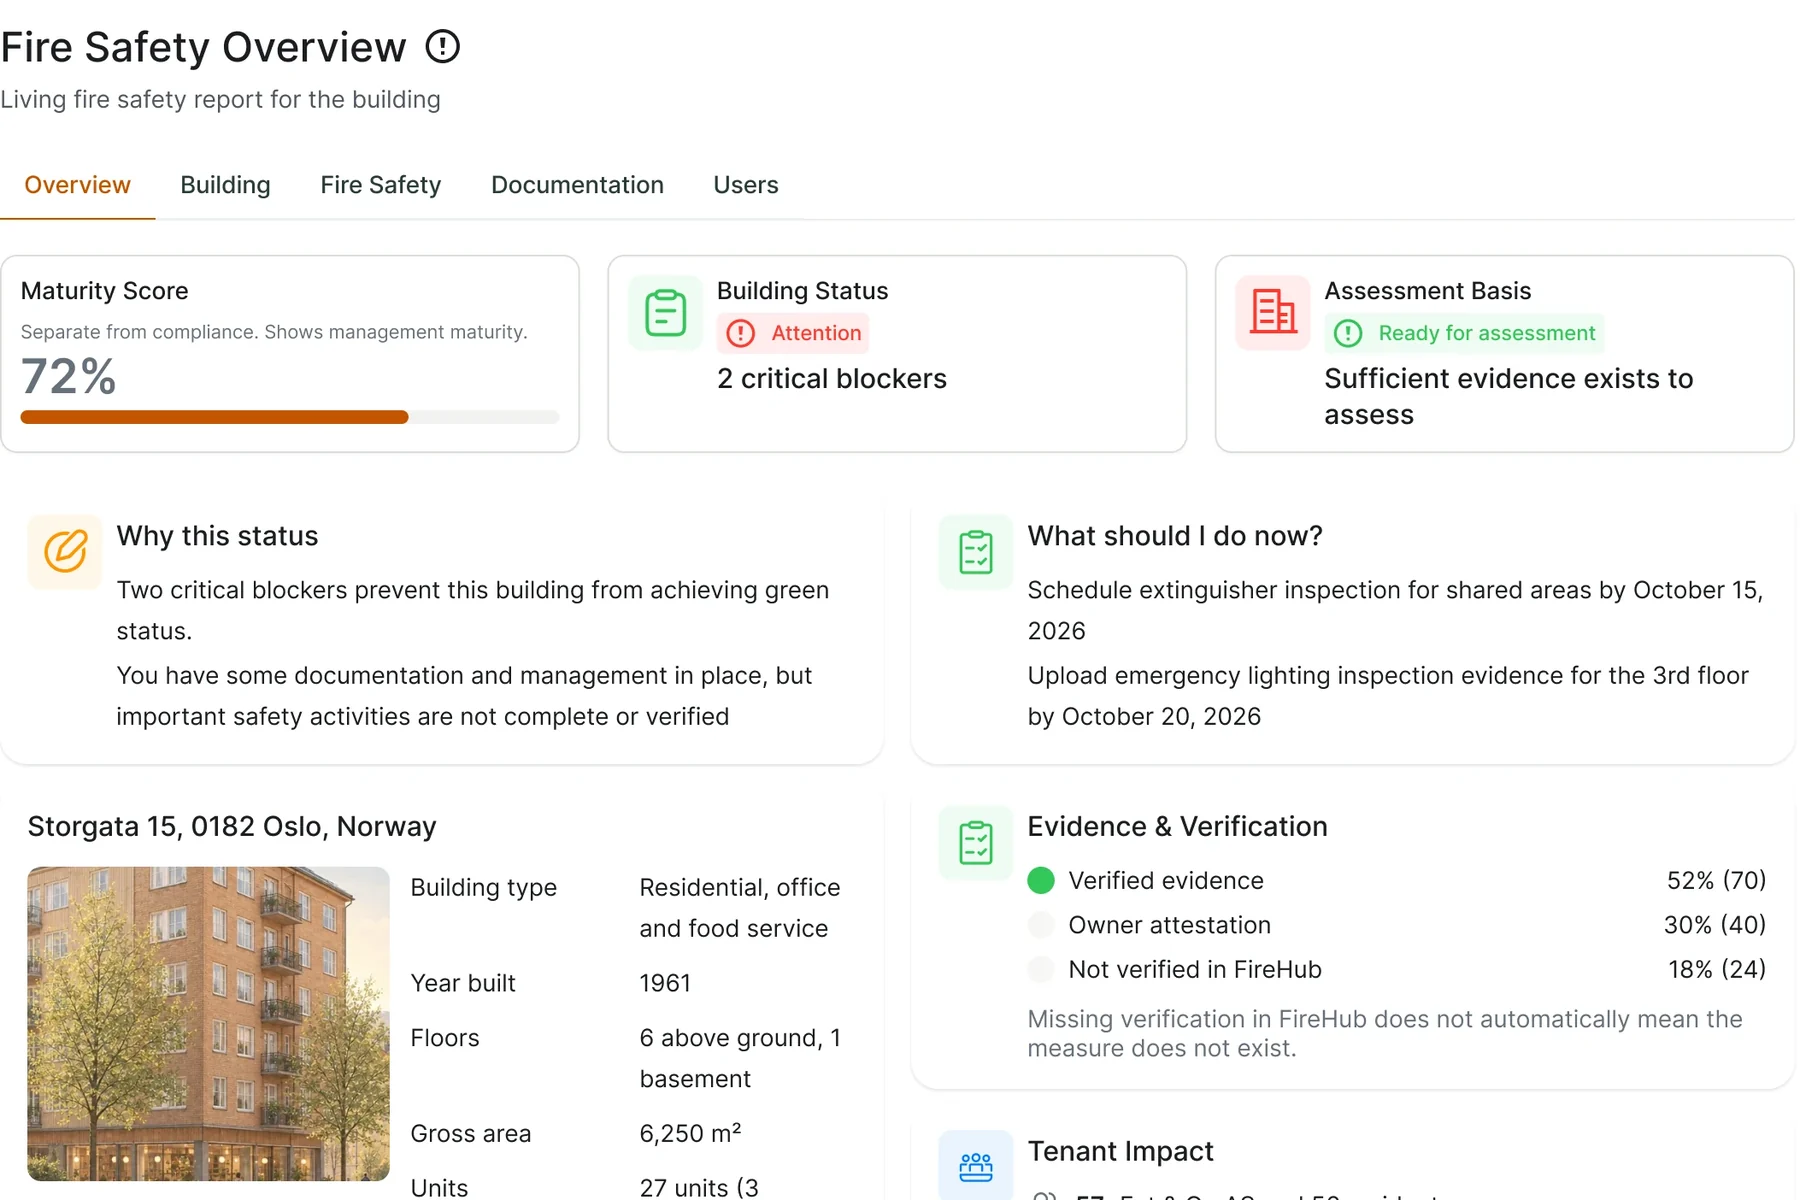The width and height of the screenshot is (1800, 1200).
Task: Click the Maturity Score progress bar
Action: (289, 417)
